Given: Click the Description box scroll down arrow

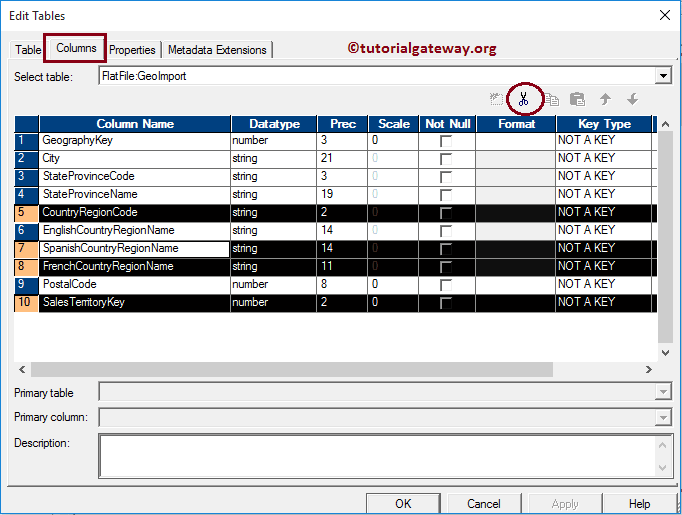Looking at the screenshot, I should pyautogui.click(x=662, y=468).
